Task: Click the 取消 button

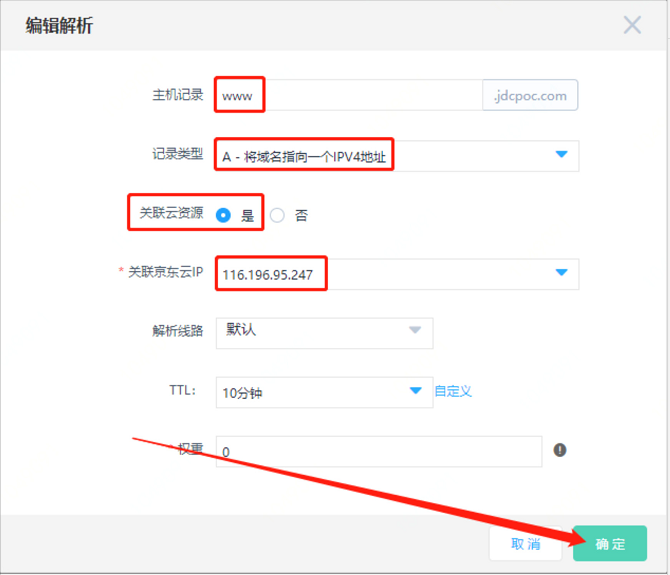Action: (526, 543)
